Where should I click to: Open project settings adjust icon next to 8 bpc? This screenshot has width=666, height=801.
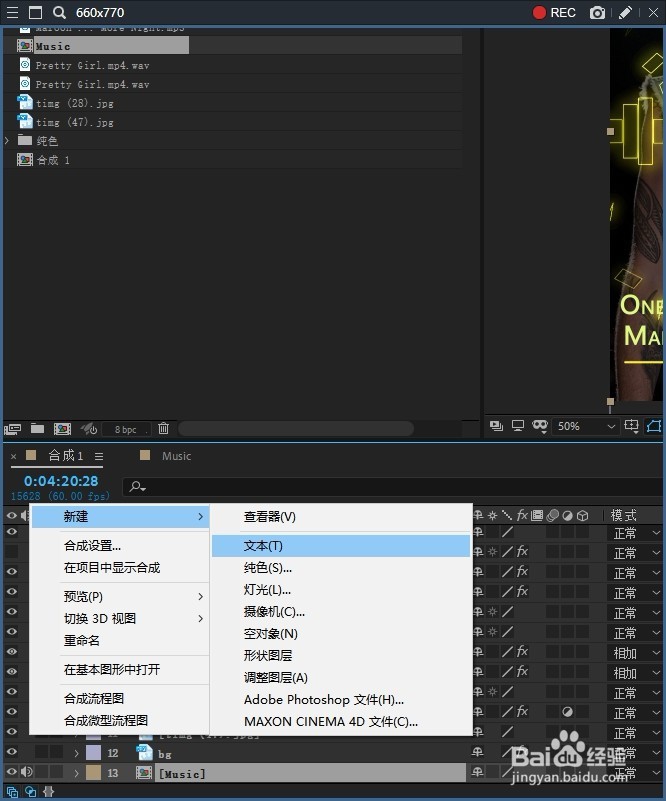(89, 429)
